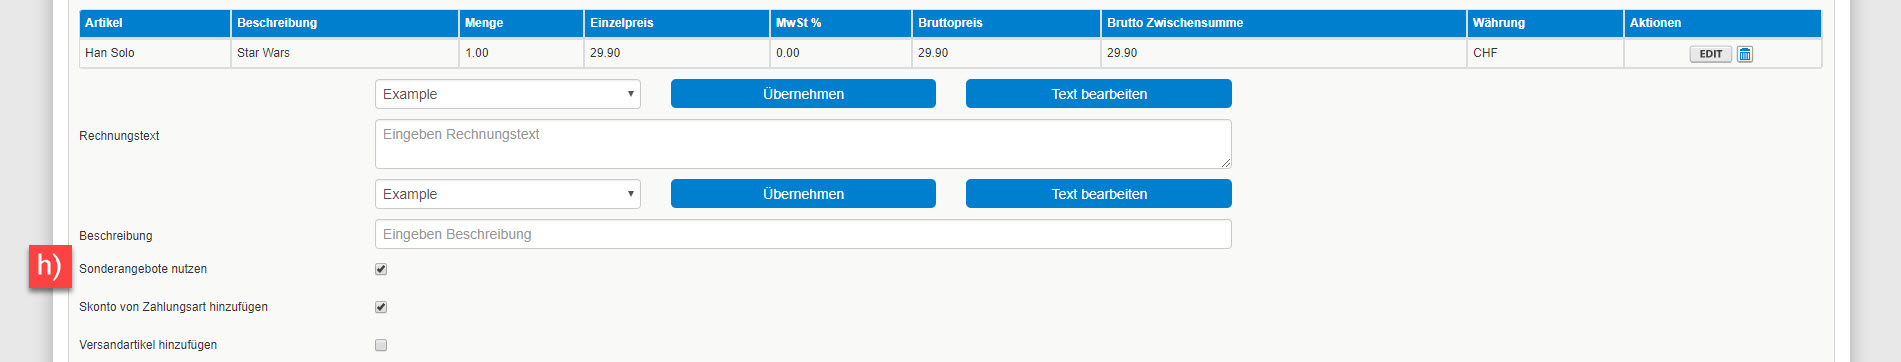Click upper Text bearbeiten button

click(1099, 94)
